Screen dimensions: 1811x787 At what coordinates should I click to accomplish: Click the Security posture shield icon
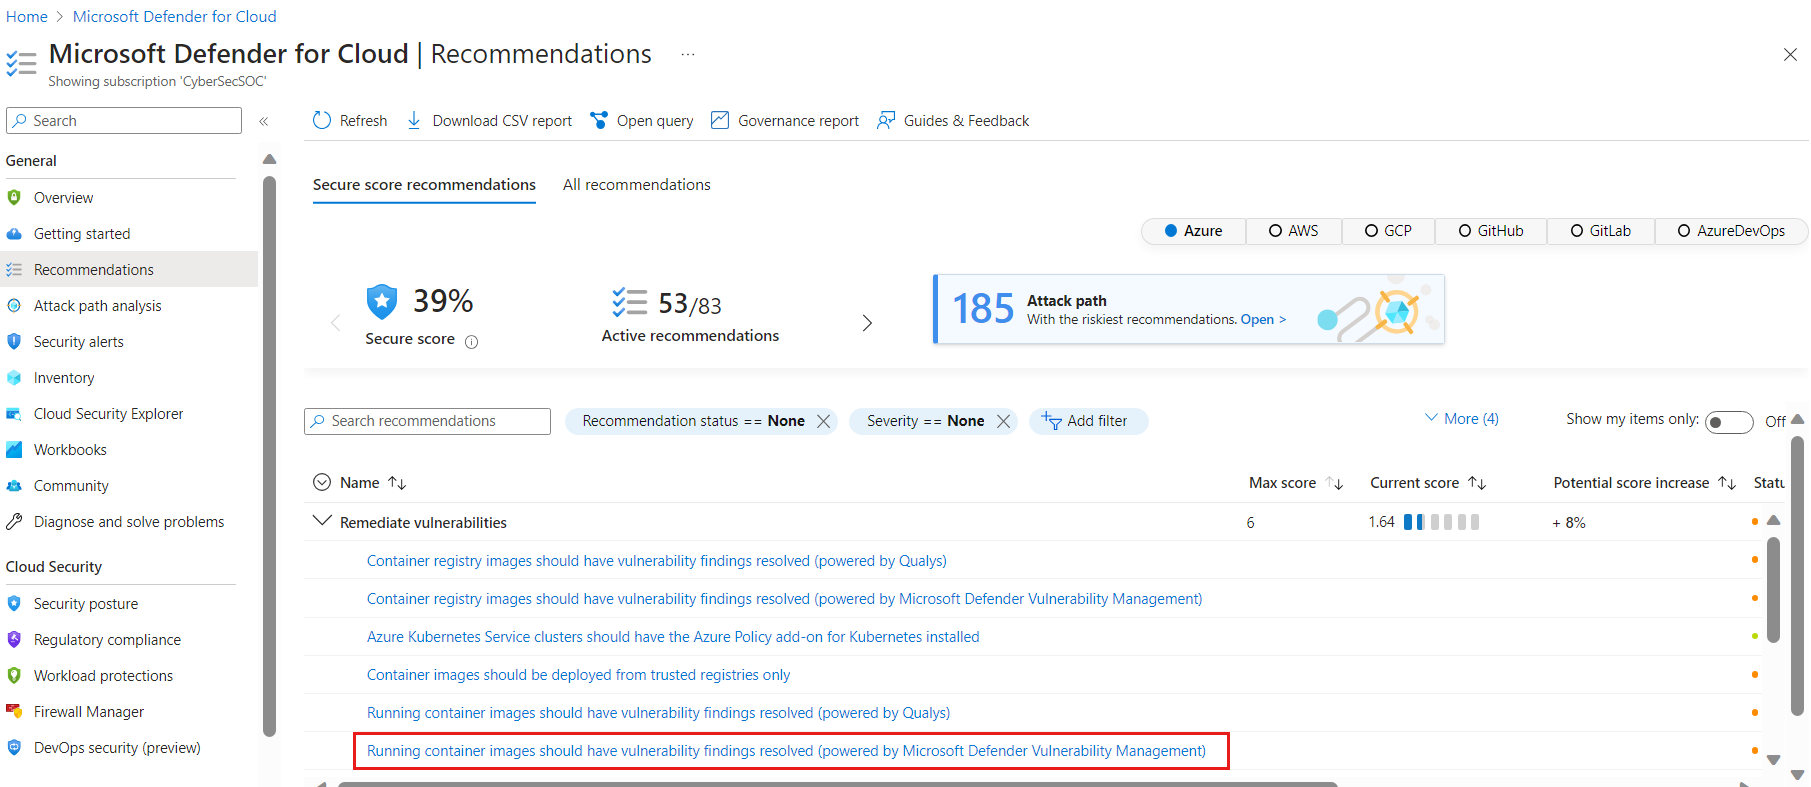pyautogui.click(x=14, y=603)
